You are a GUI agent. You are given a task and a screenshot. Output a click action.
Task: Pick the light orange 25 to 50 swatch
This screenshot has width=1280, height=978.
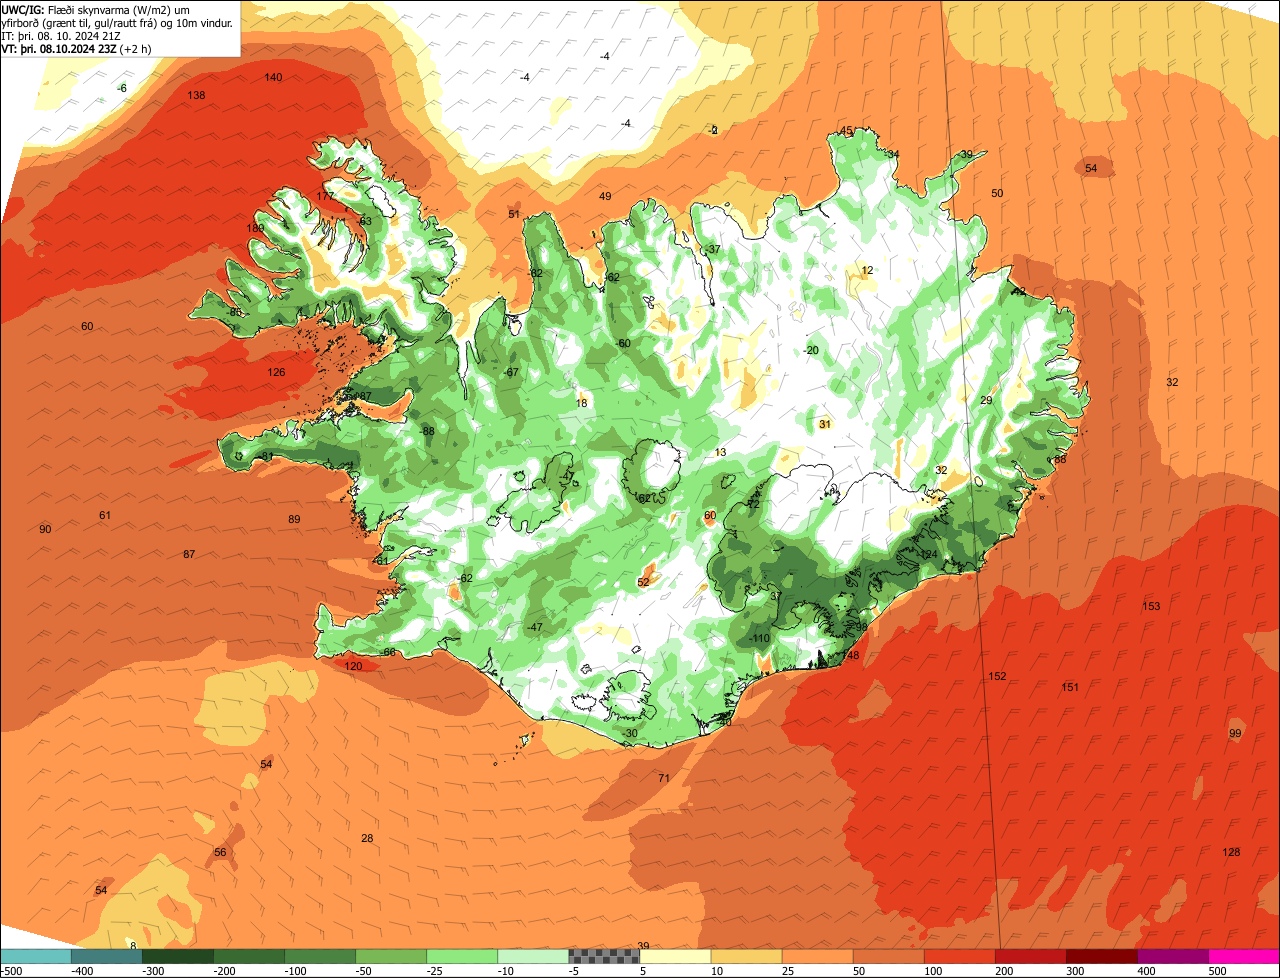[x=816, y=956]
